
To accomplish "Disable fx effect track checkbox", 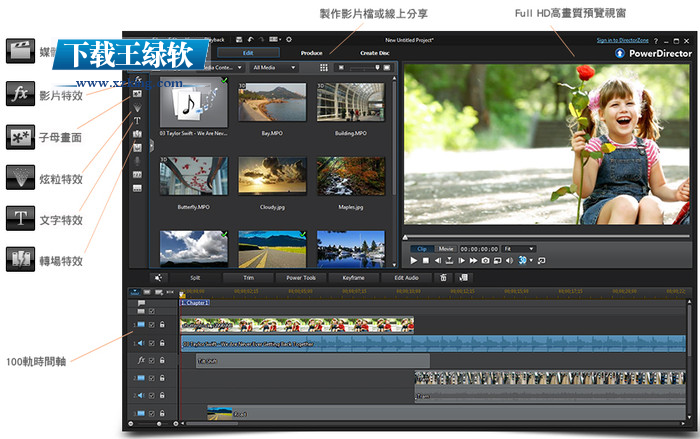I will click(152, 360).
